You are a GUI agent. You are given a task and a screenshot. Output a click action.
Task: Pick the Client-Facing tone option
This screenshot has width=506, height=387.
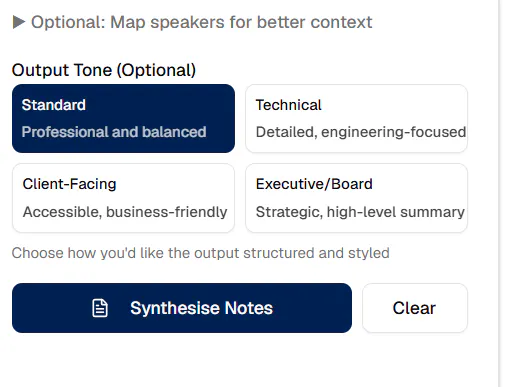[x=123, y=198]
